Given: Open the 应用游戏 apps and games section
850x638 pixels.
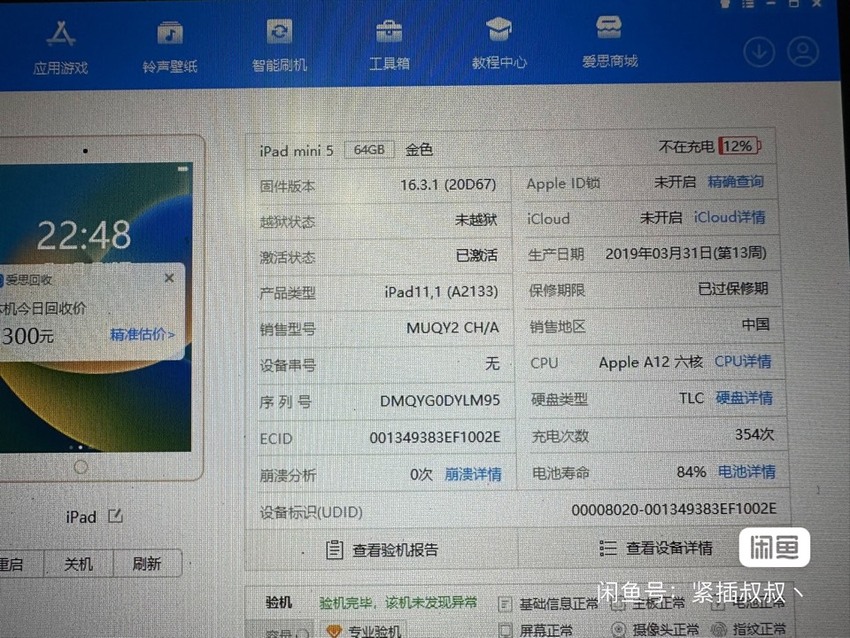Looking at the screenshot, I should point(60,48).
